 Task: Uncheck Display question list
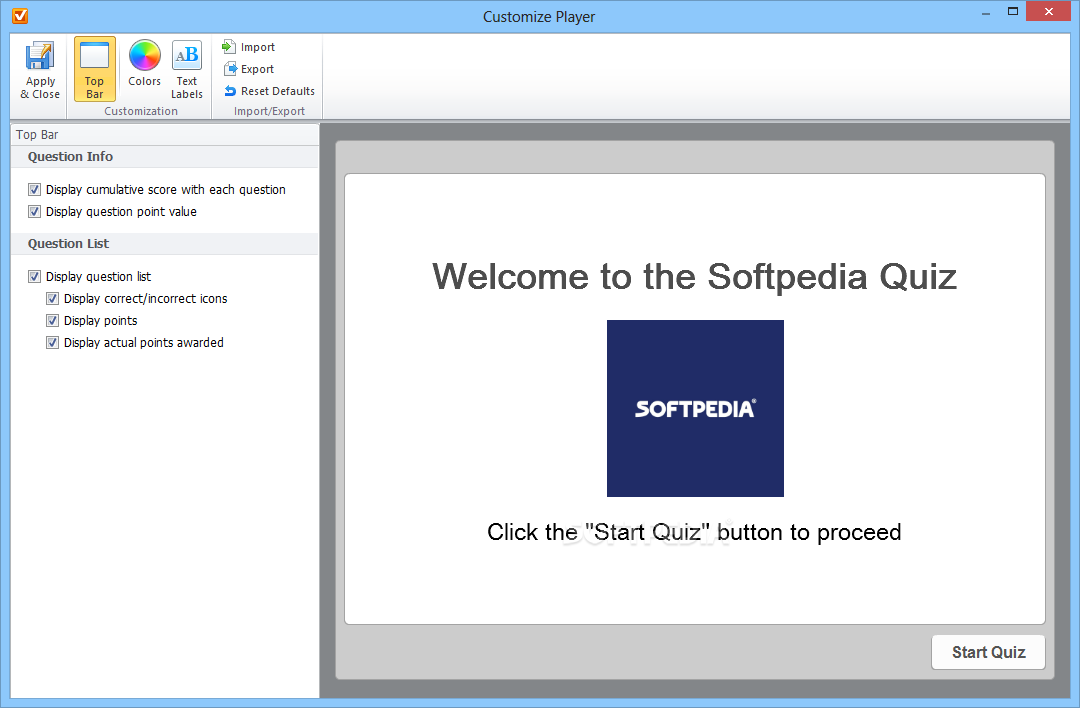click(x=34, y=276)
